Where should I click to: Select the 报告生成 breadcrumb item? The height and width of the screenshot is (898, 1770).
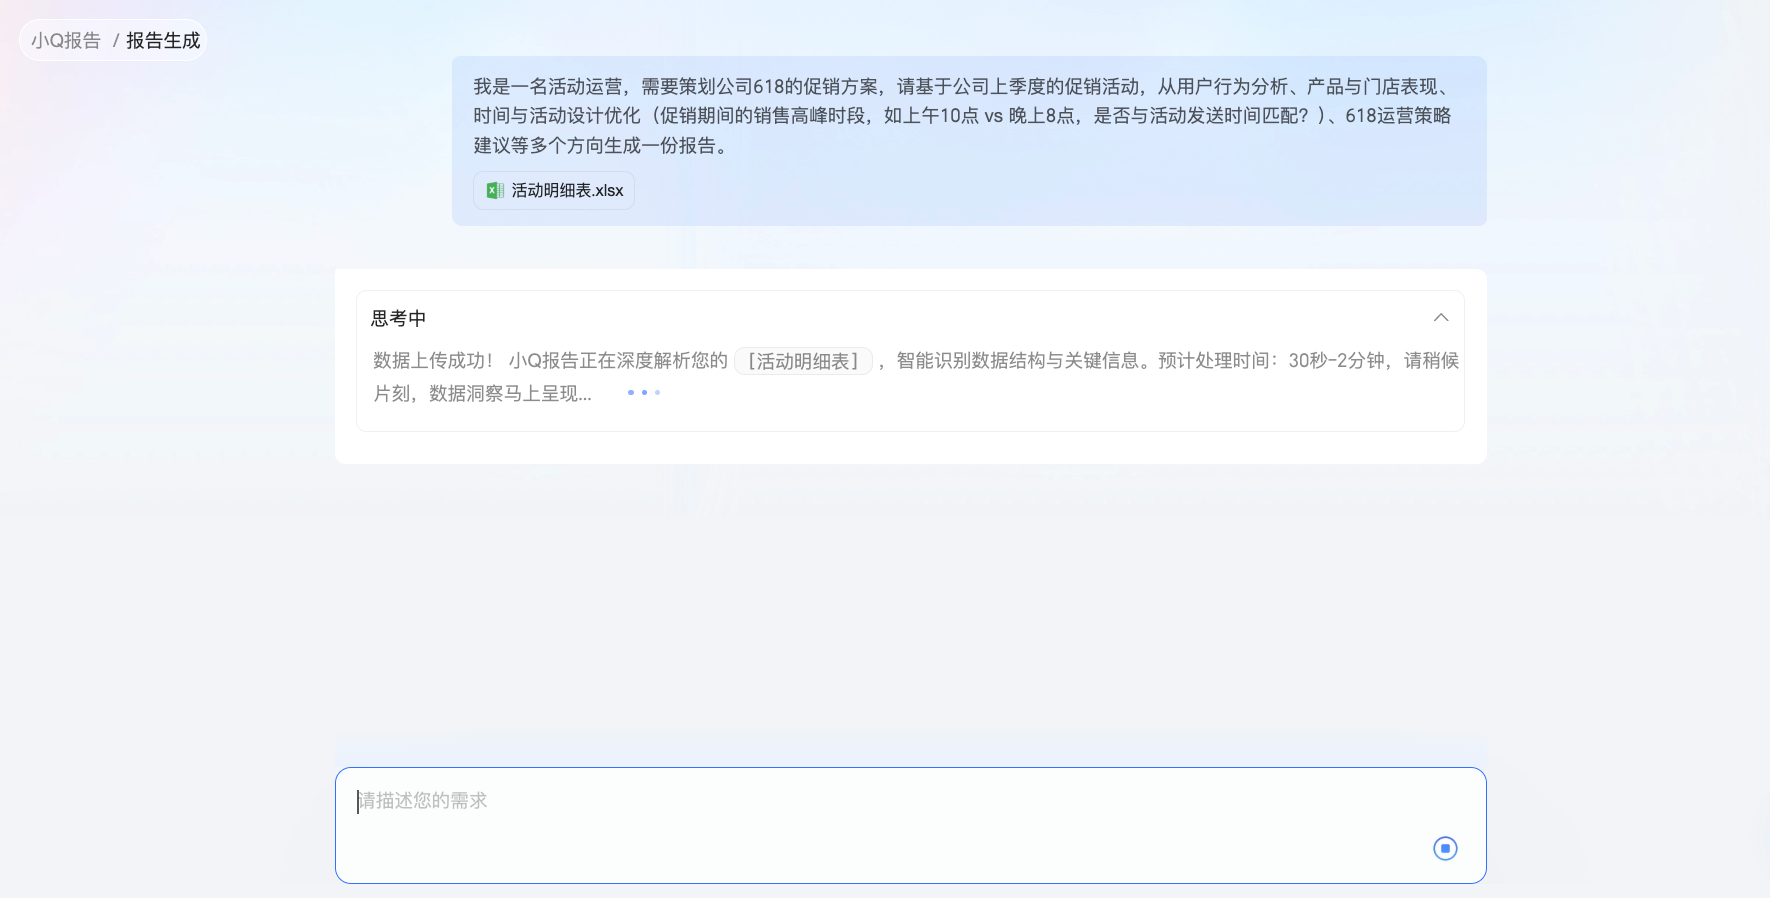pyautogui.click(x=163, y=40)
